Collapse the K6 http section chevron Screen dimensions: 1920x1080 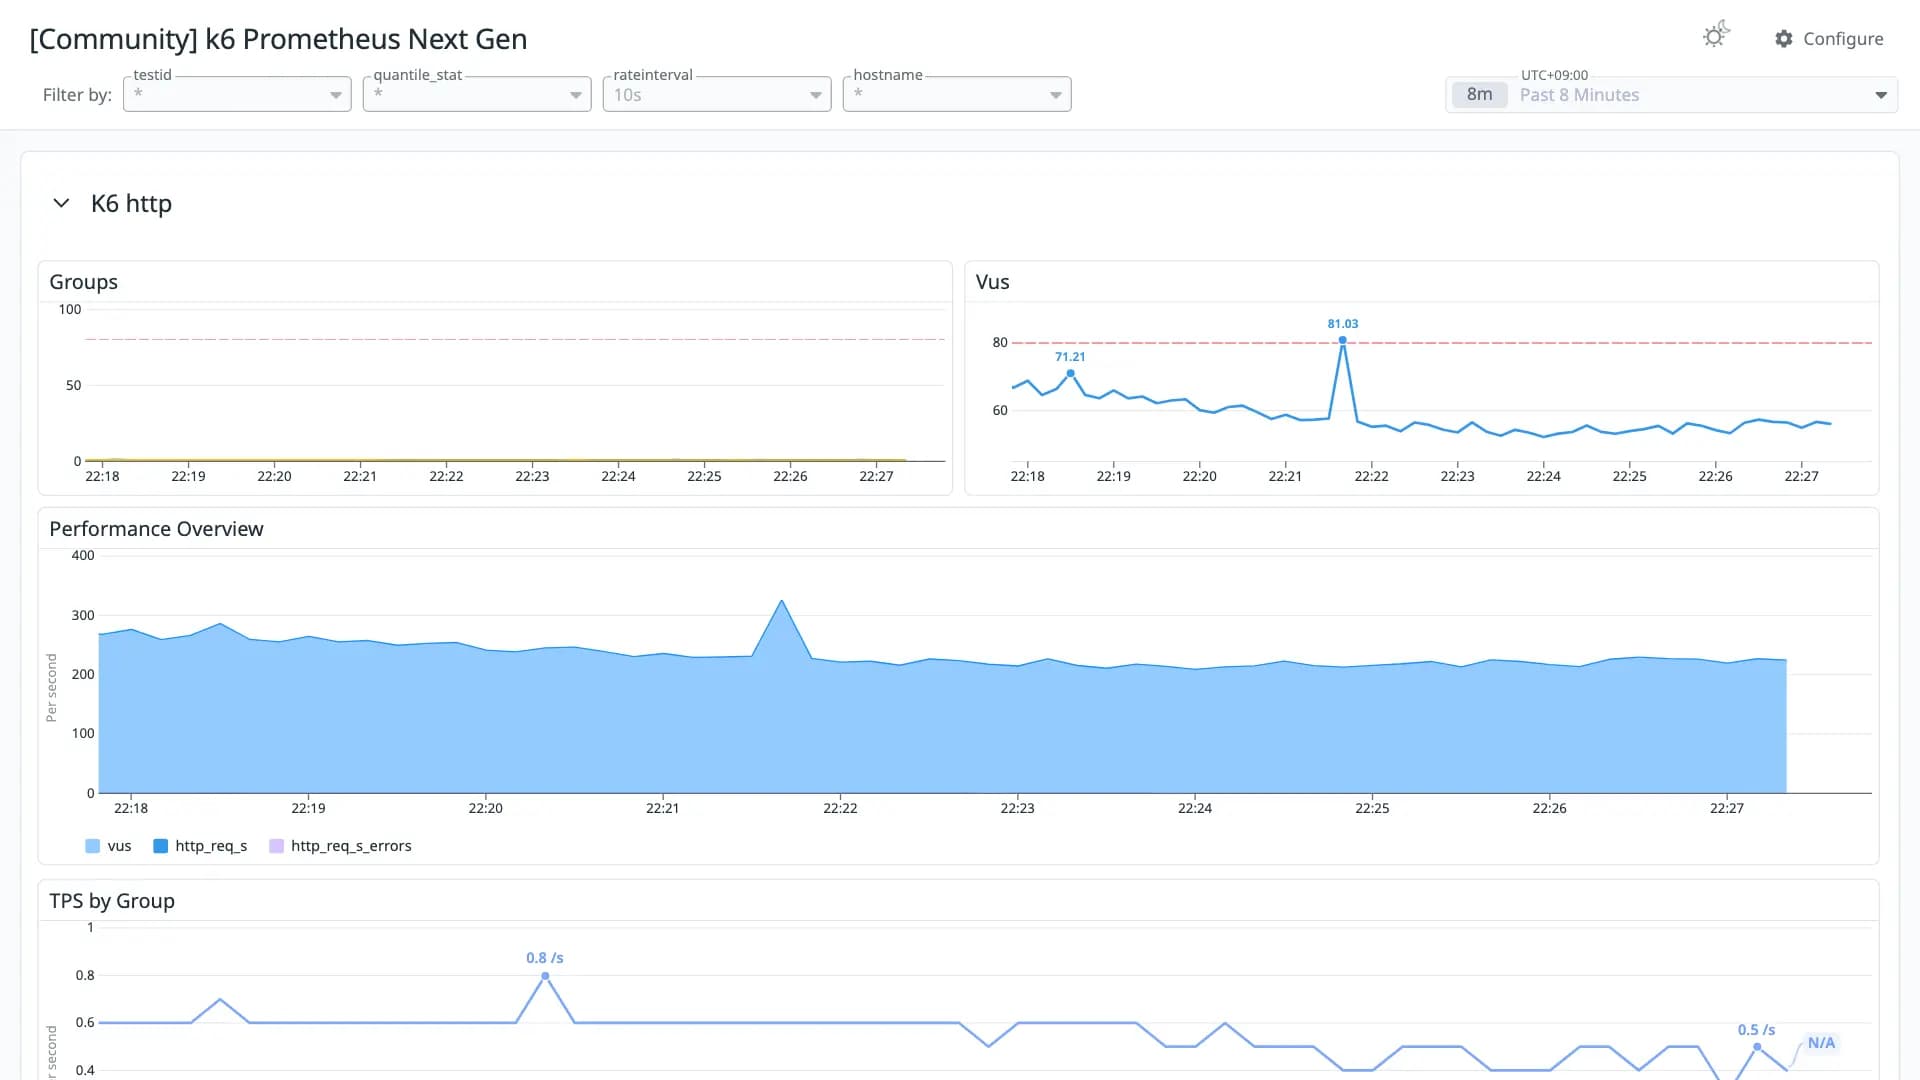61,203
